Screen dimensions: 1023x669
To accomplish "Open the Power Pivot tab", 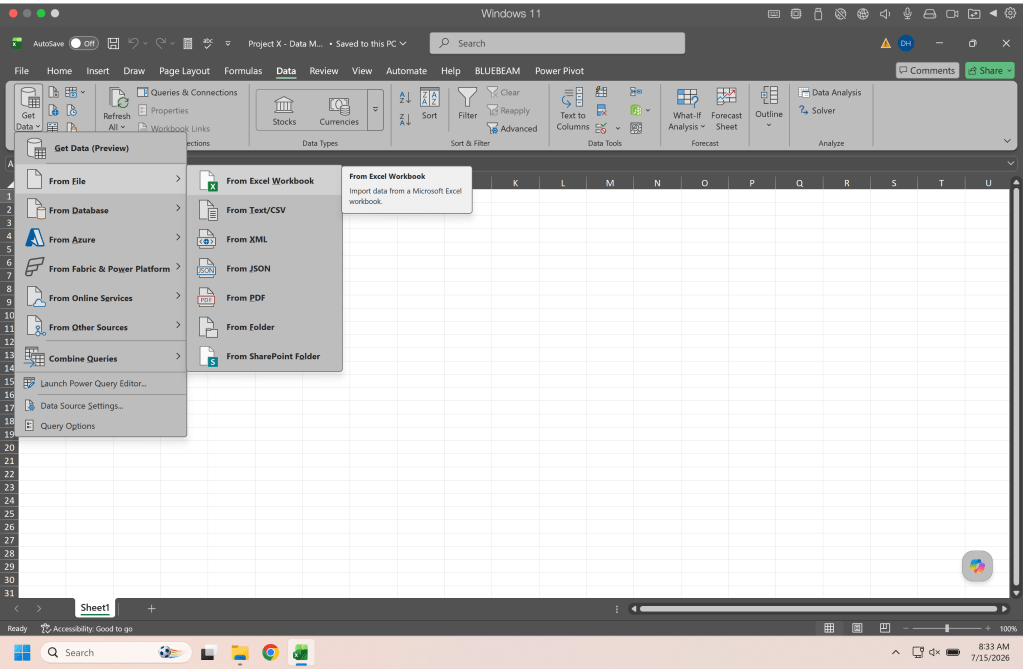I will (559, 70).
